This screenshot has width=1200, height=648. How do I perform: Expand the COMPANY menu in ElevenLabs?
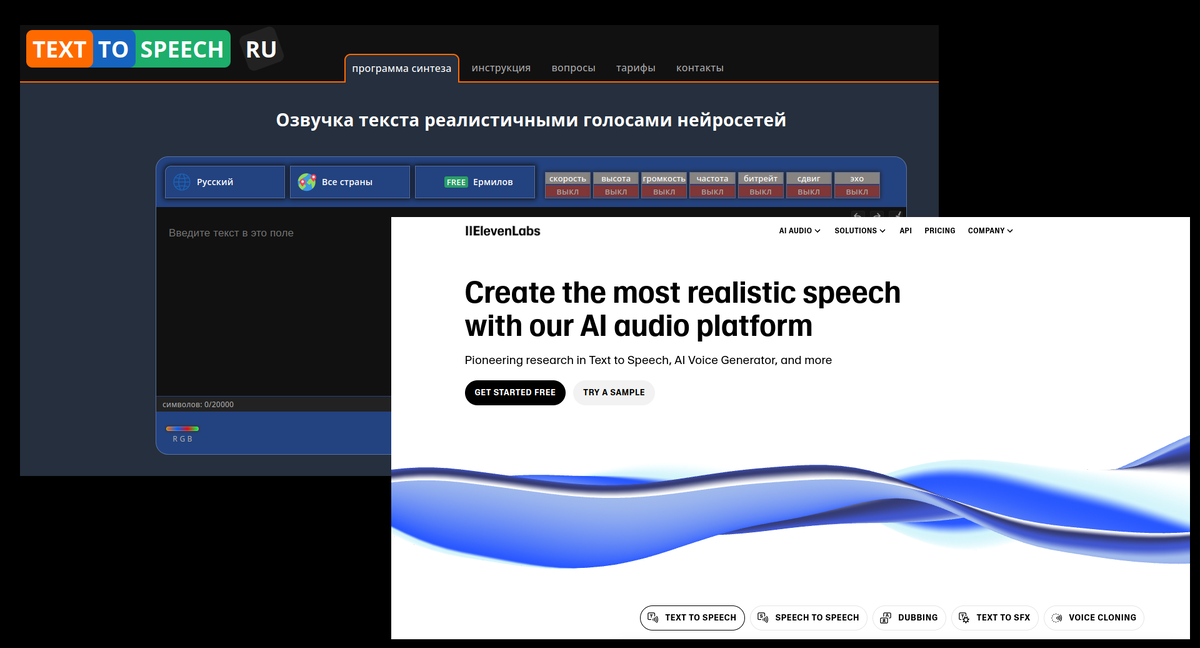(990, 231)
